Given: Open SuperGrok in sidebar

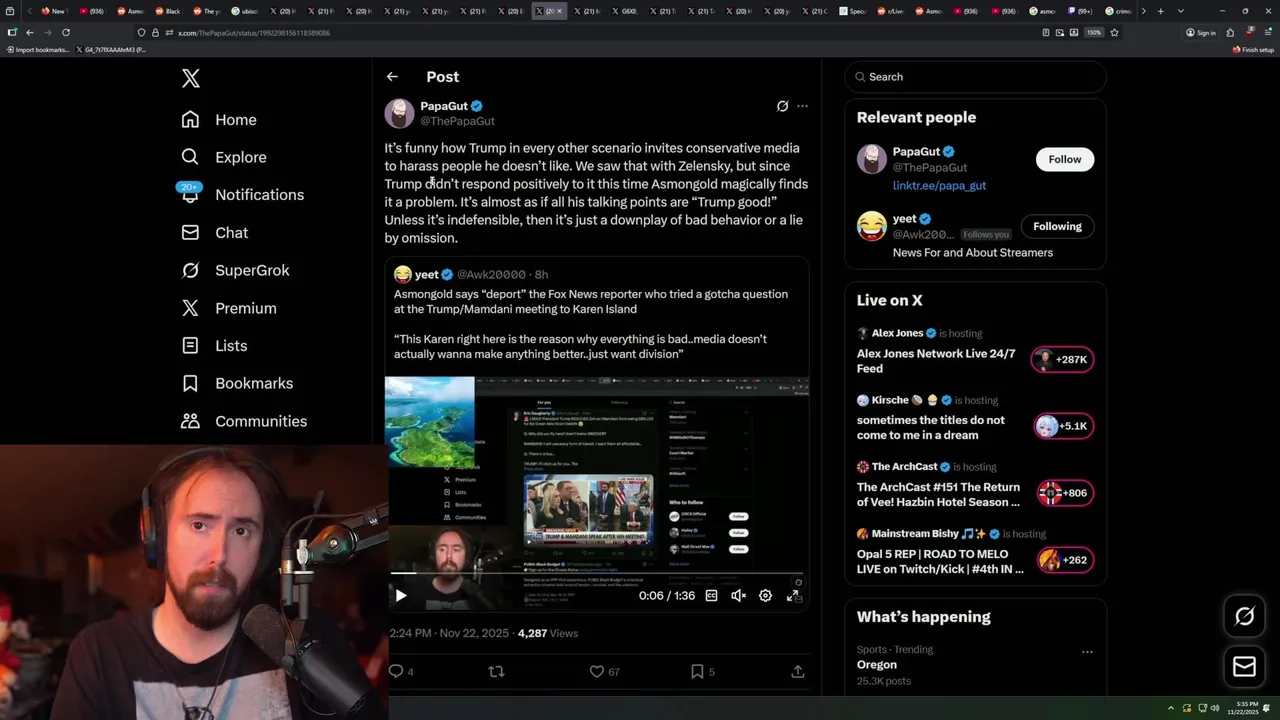Looking at the screenshot, I should [x=235, y=270].
